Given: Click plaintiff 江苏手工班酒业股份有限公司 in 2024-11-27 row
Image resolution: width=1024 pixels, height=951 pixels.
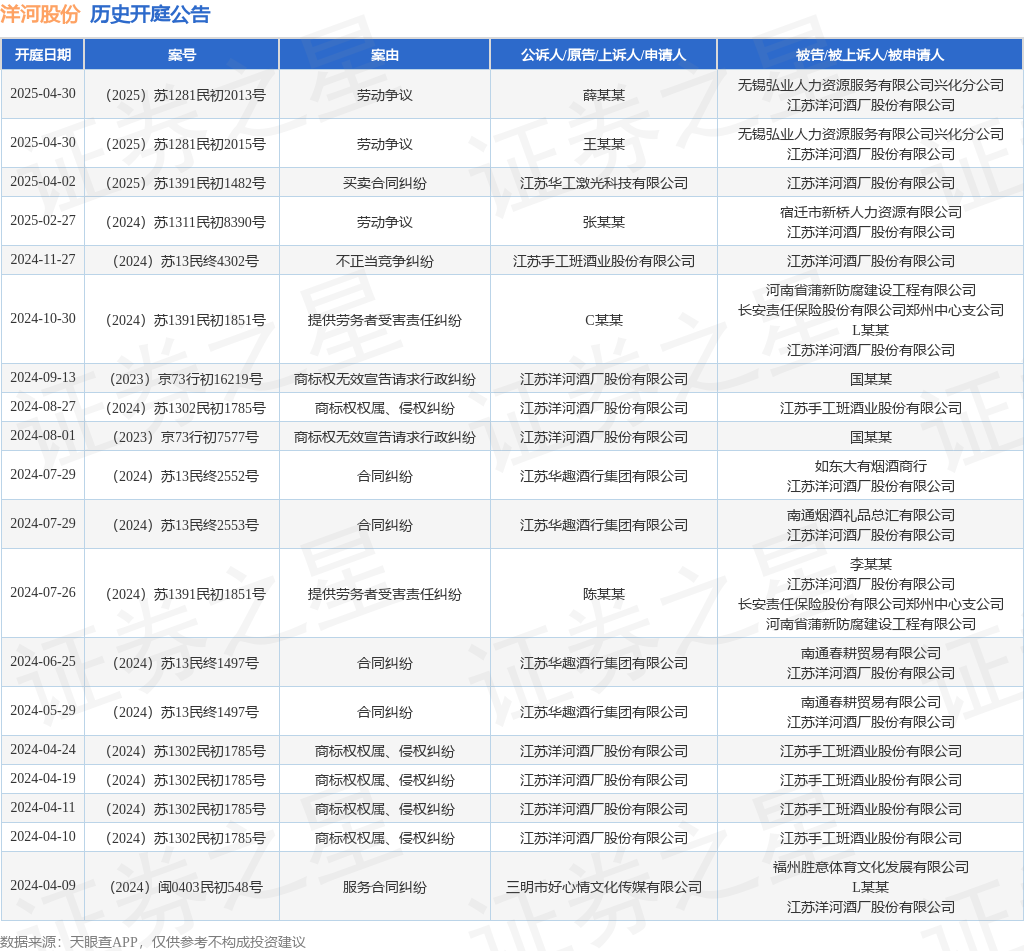Looking at the screenshot, I should click(x=603, y=261).
